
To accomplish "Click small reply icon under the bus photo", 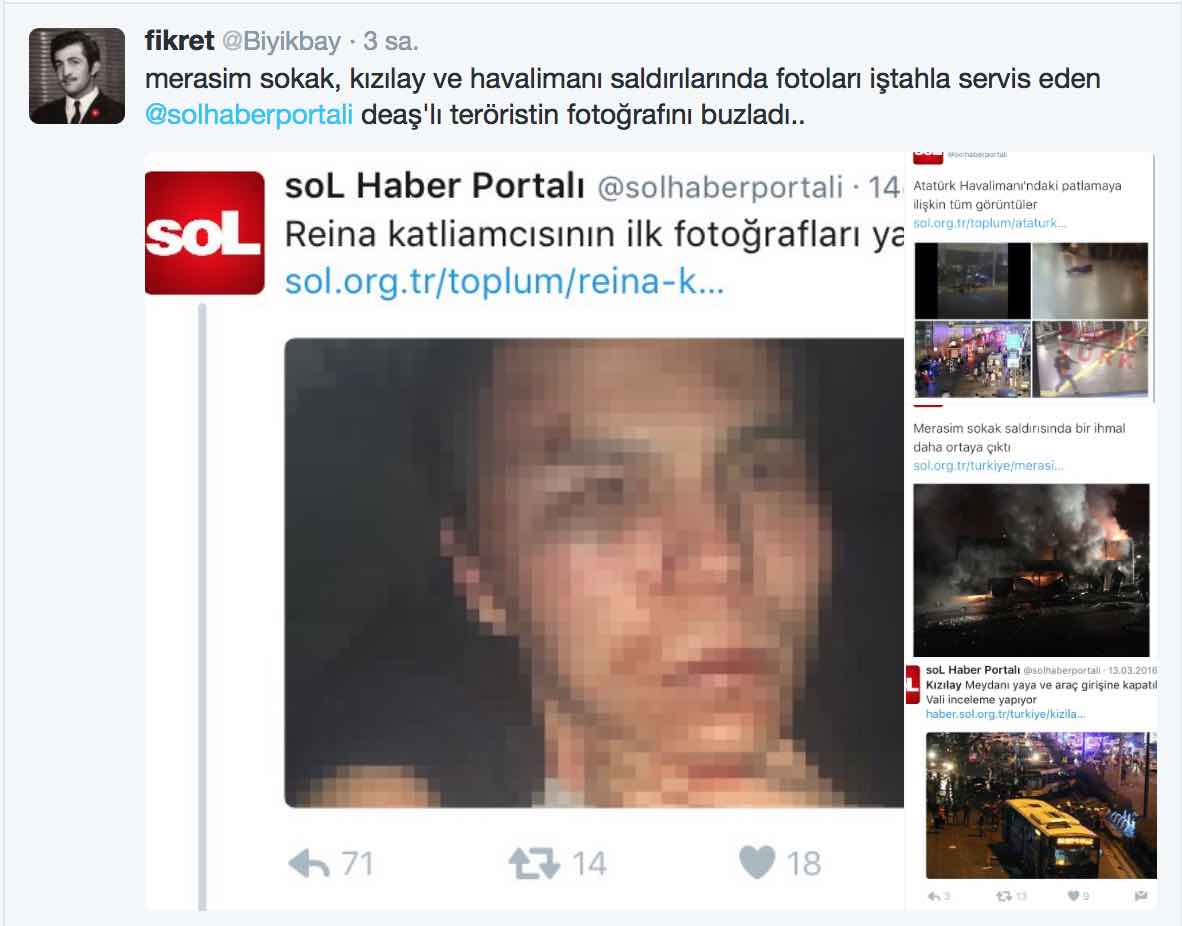I will pos(934,896).
